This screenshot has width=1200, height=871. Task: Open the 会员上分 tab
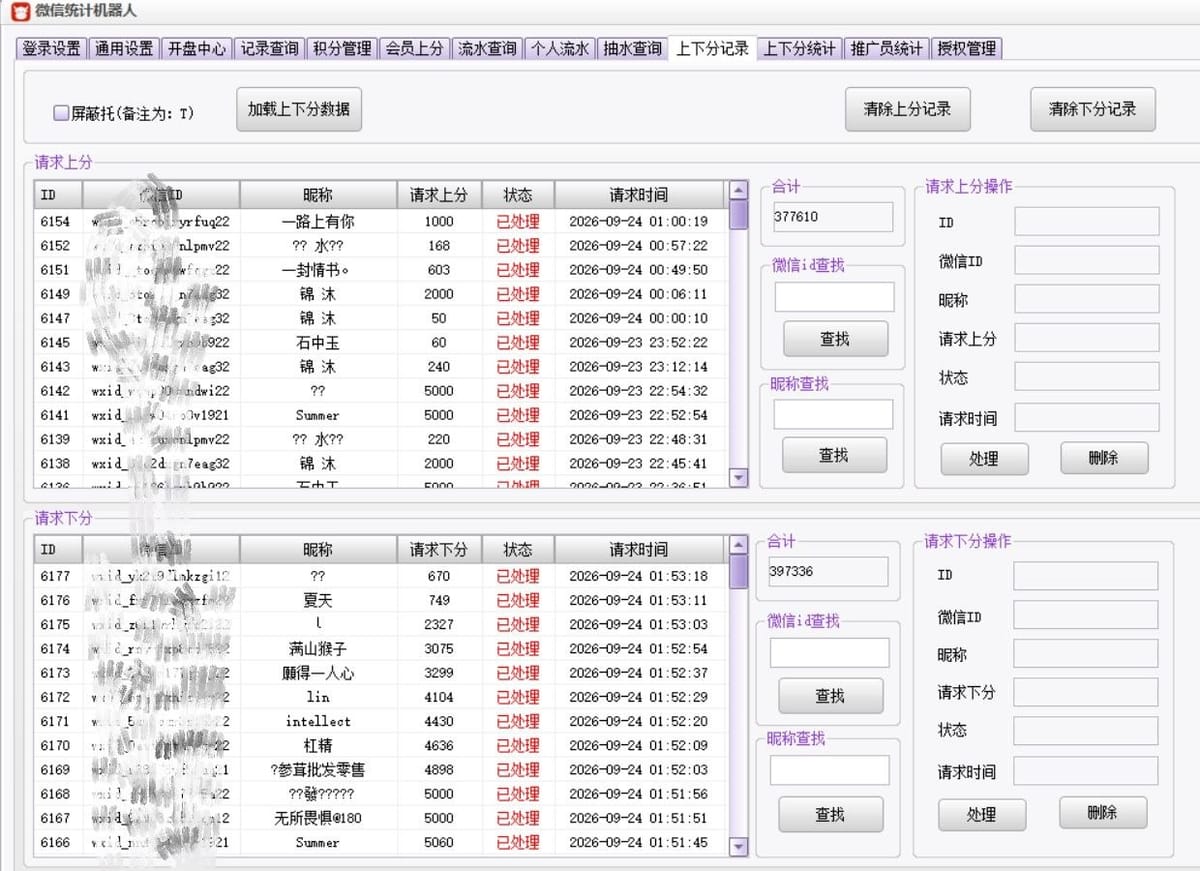click(414, 48)
